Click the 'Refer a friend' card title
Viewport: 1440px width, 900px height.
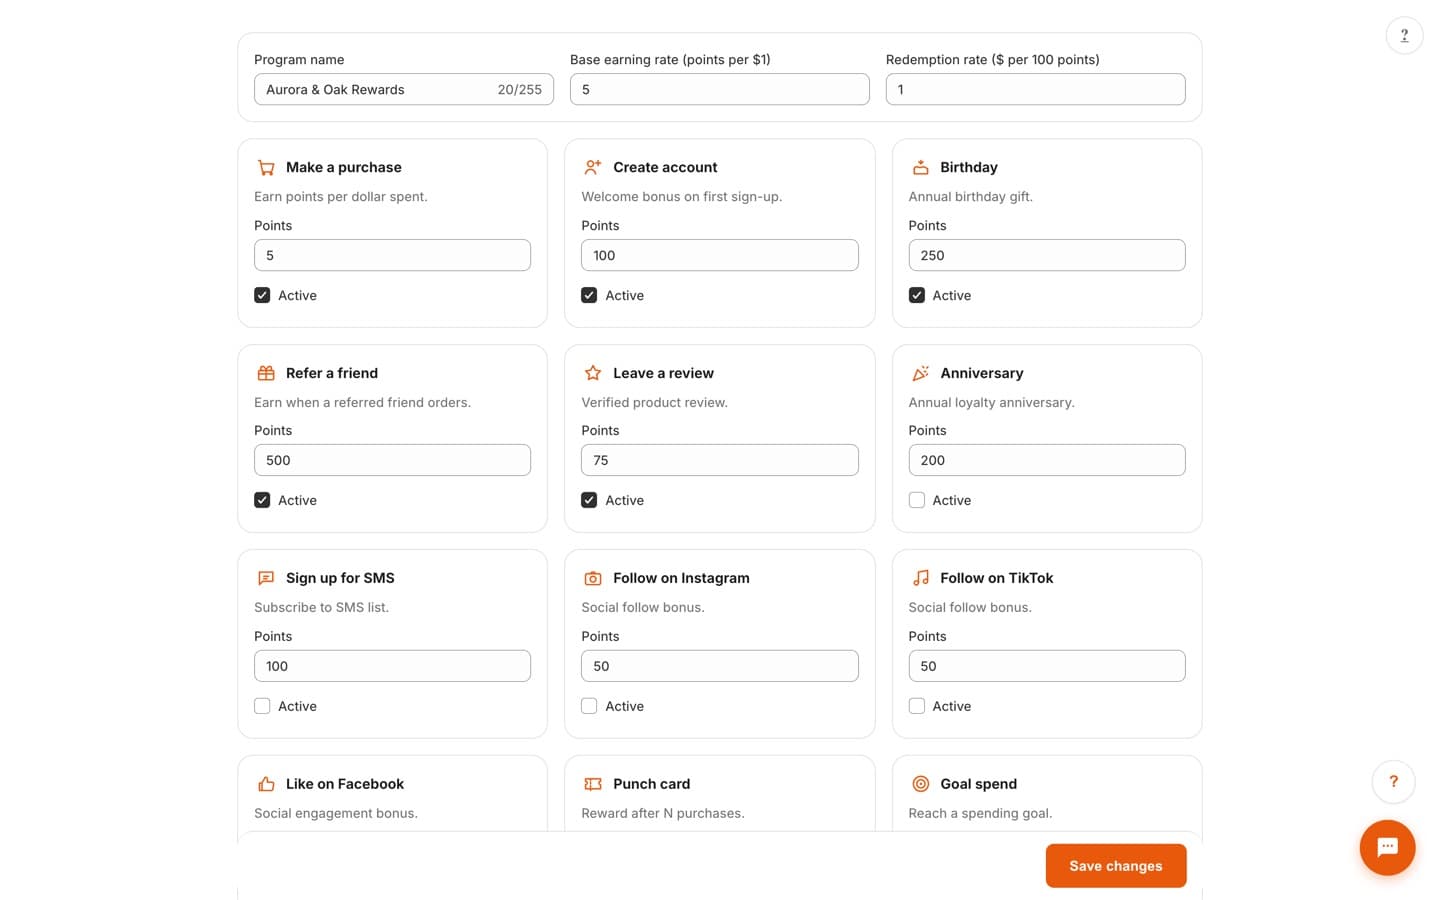[332, 373]
